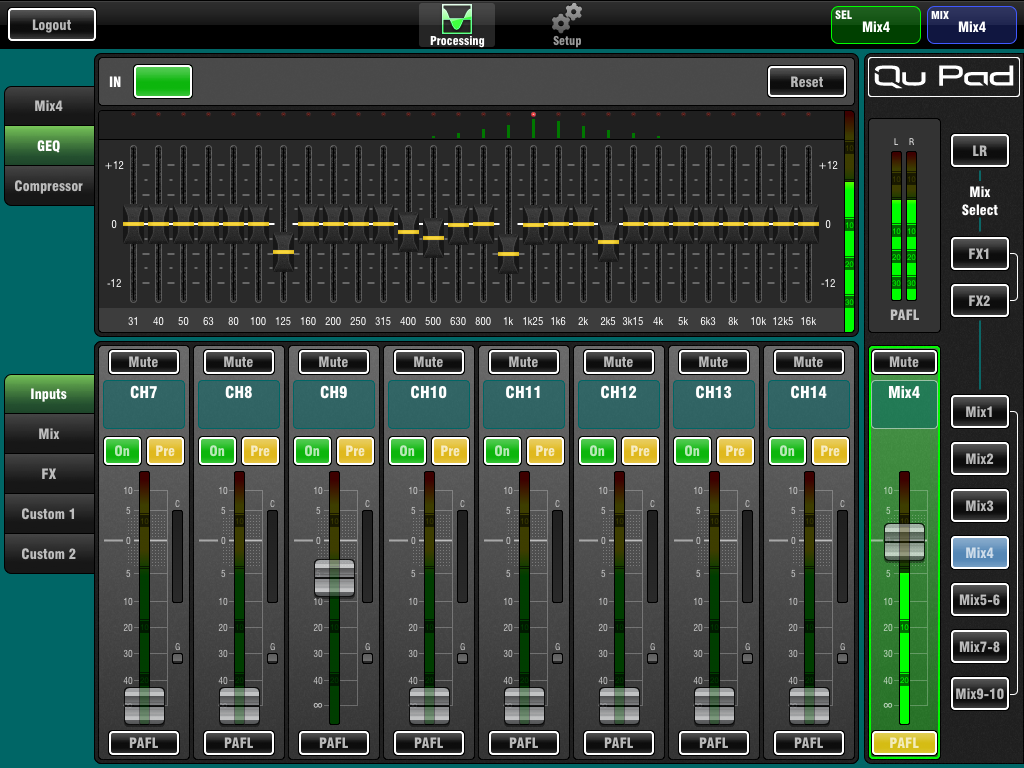Click the CH7 fader cap
The width and height of the screenshot is (1024, 768).
(144, 706)
